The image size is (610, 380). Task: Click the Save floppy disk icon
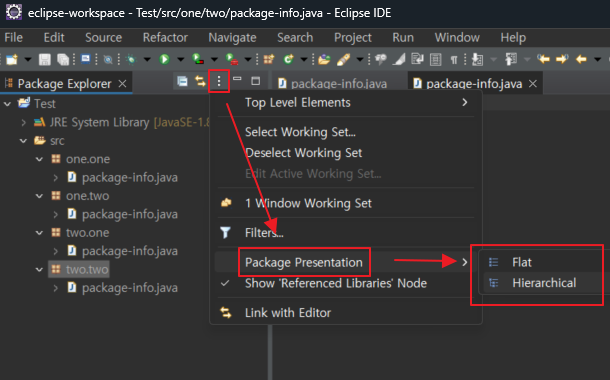[x=45, y=60]
